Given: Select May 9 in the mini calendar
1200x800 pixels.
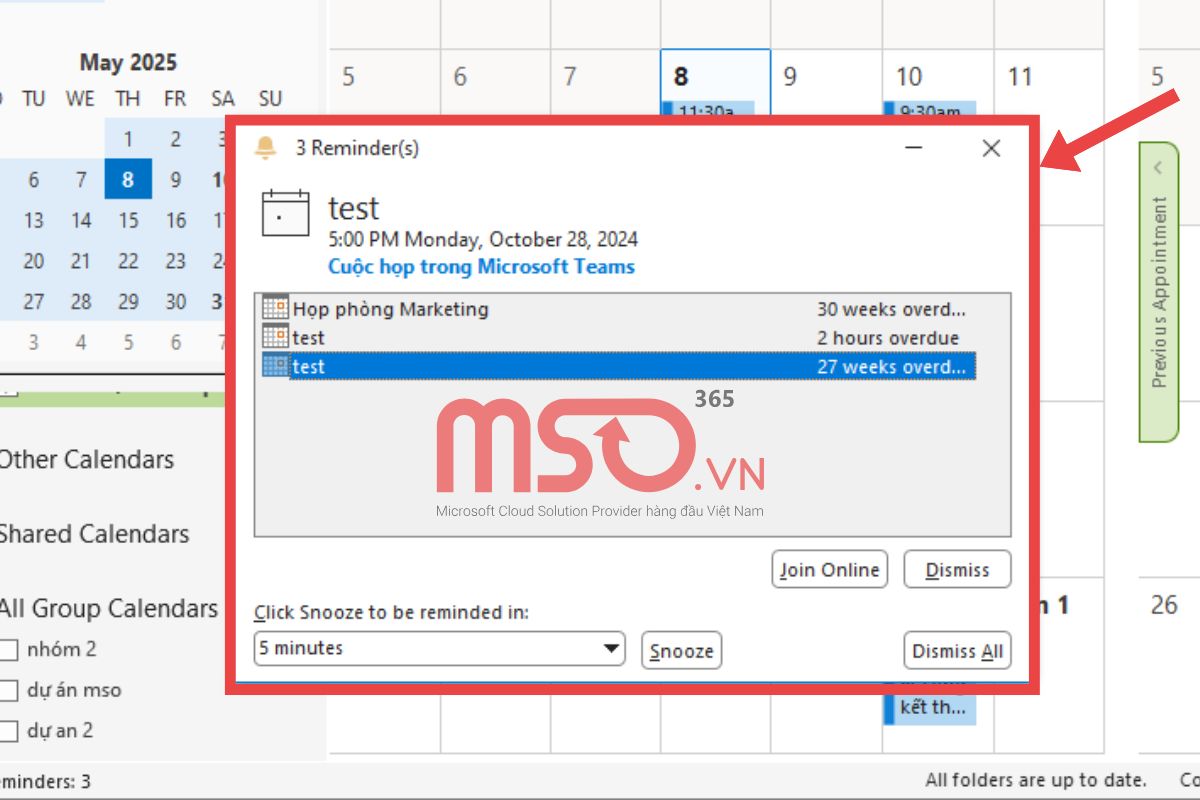Looking at the screenshot, I should [x=176, y=180].
